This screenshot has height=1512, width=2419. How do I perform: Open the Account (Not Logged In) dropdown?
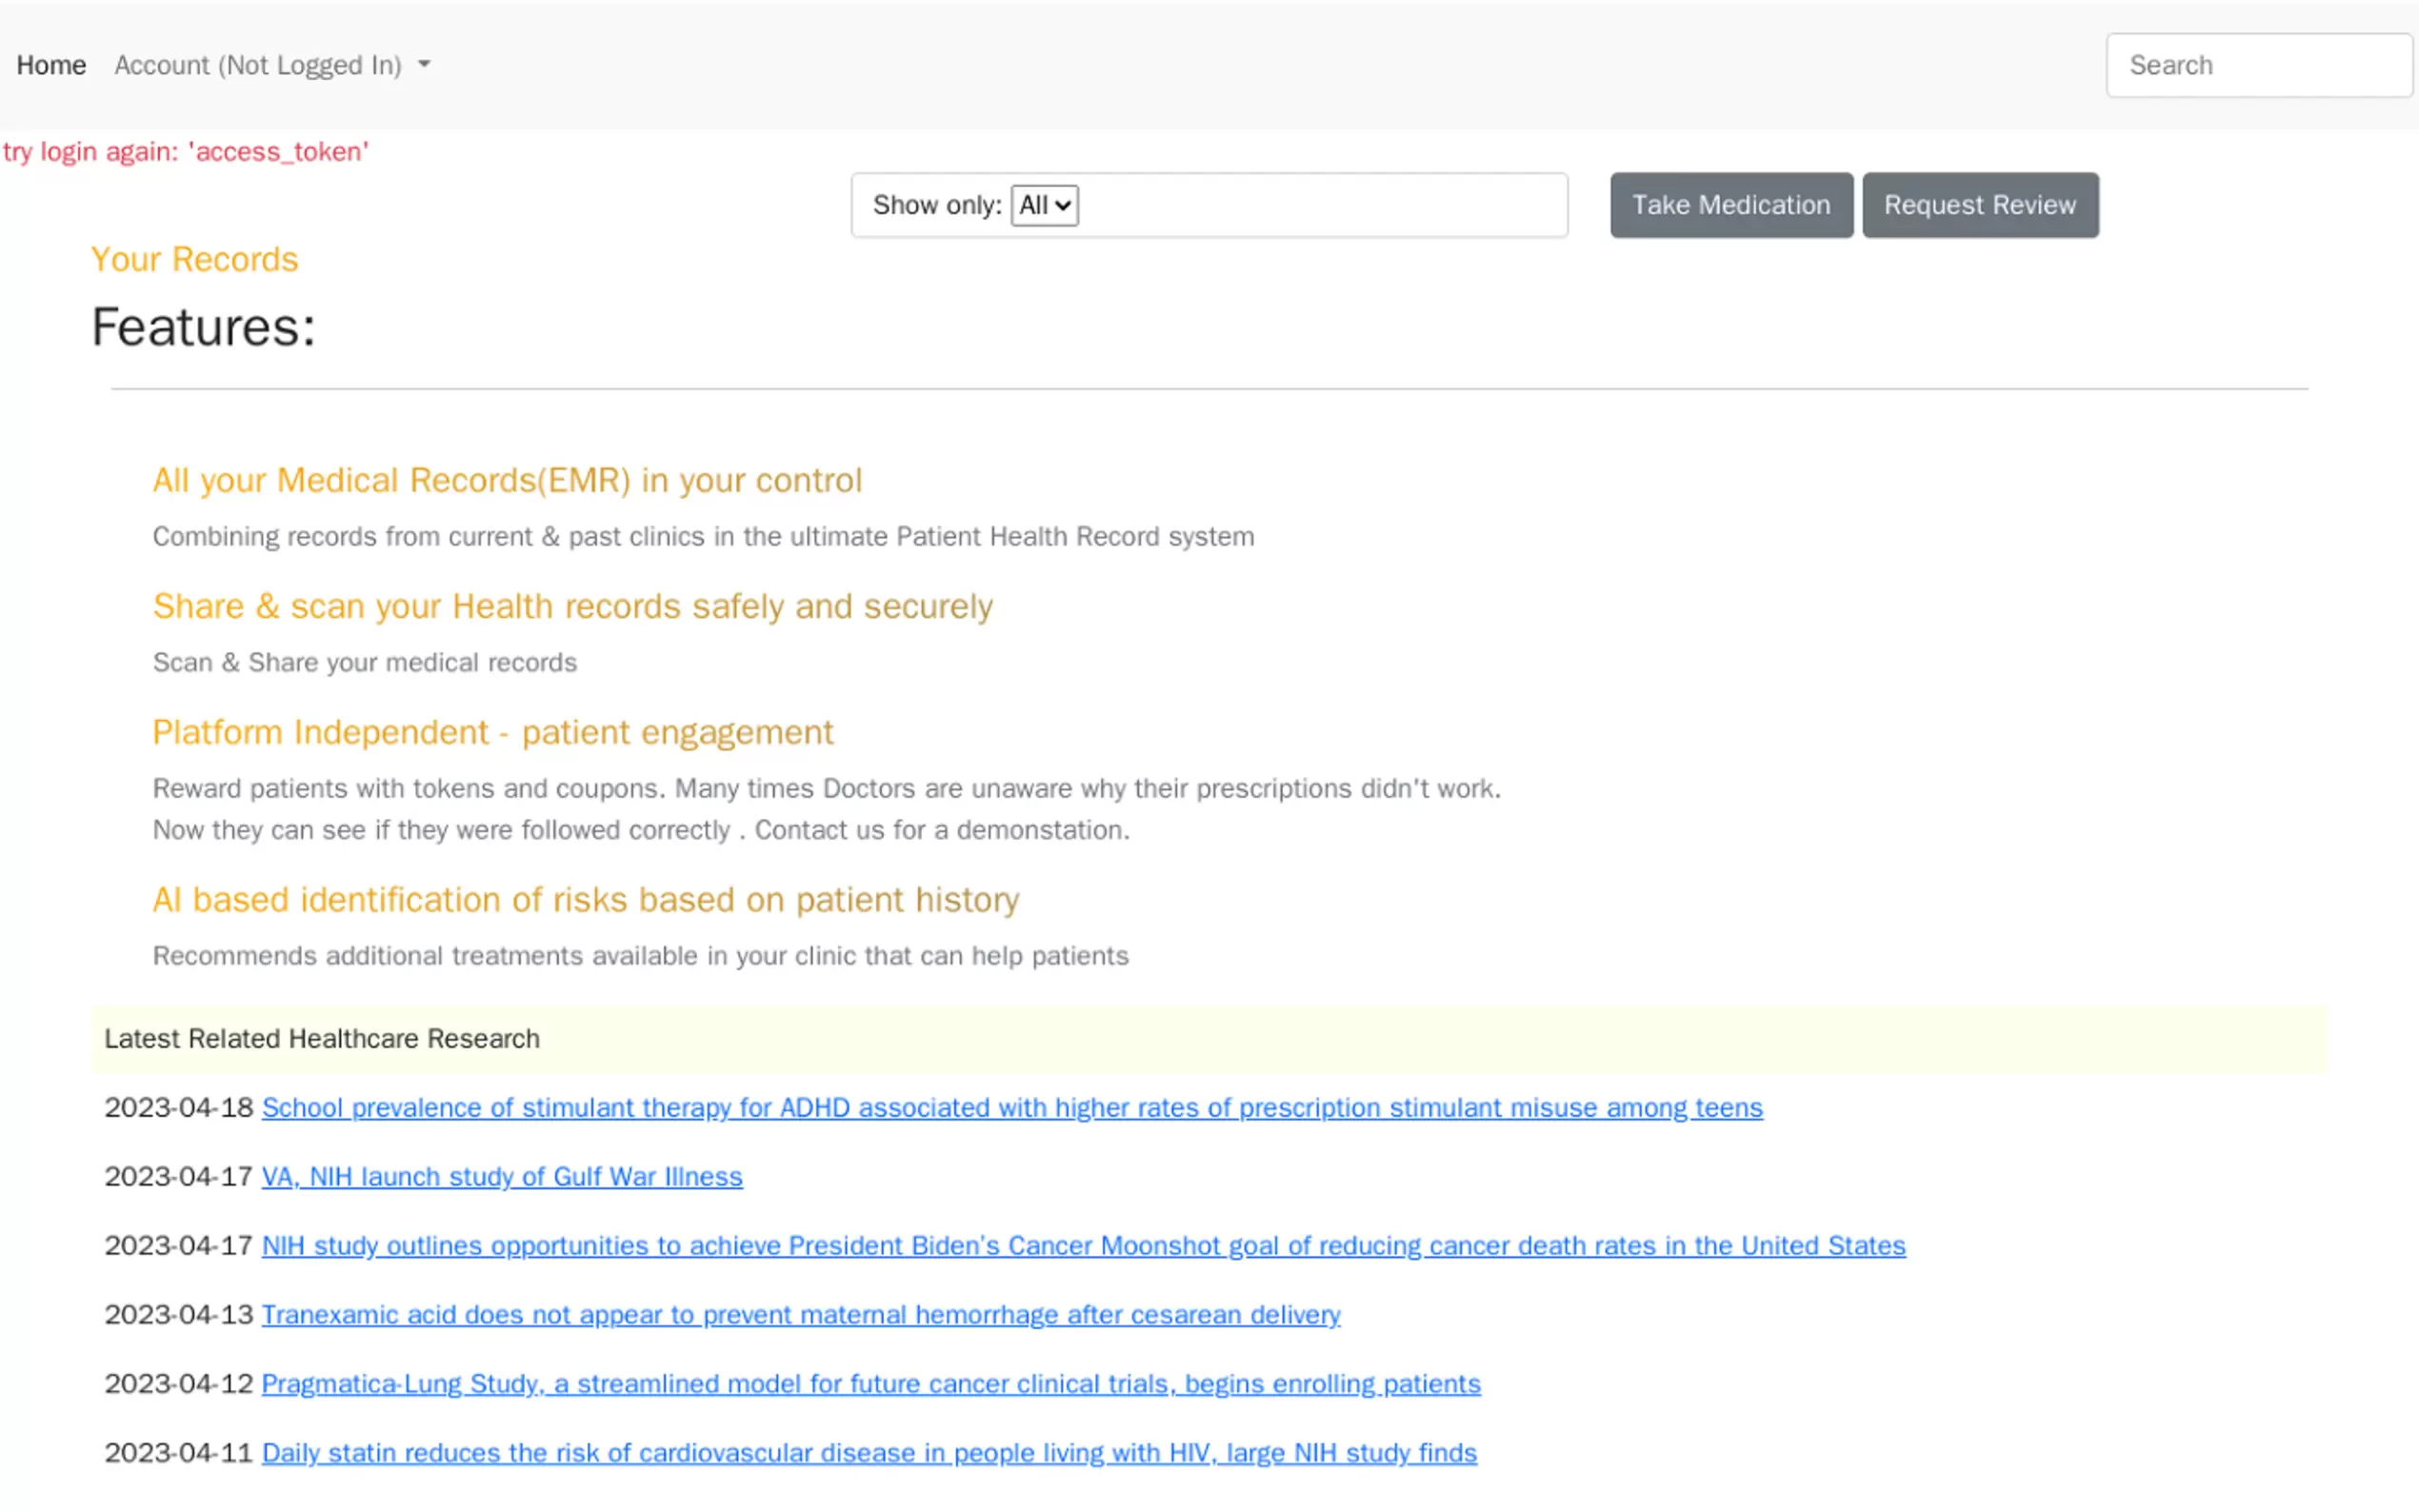tap(258, 65)
